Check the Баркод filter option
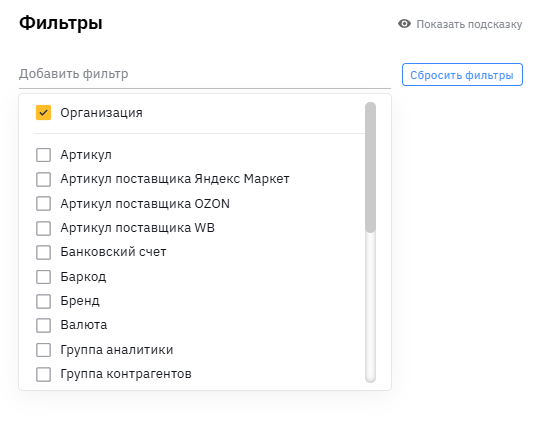Screen dimensions: 544x426 pyautogui.click(x=43, y=277)
